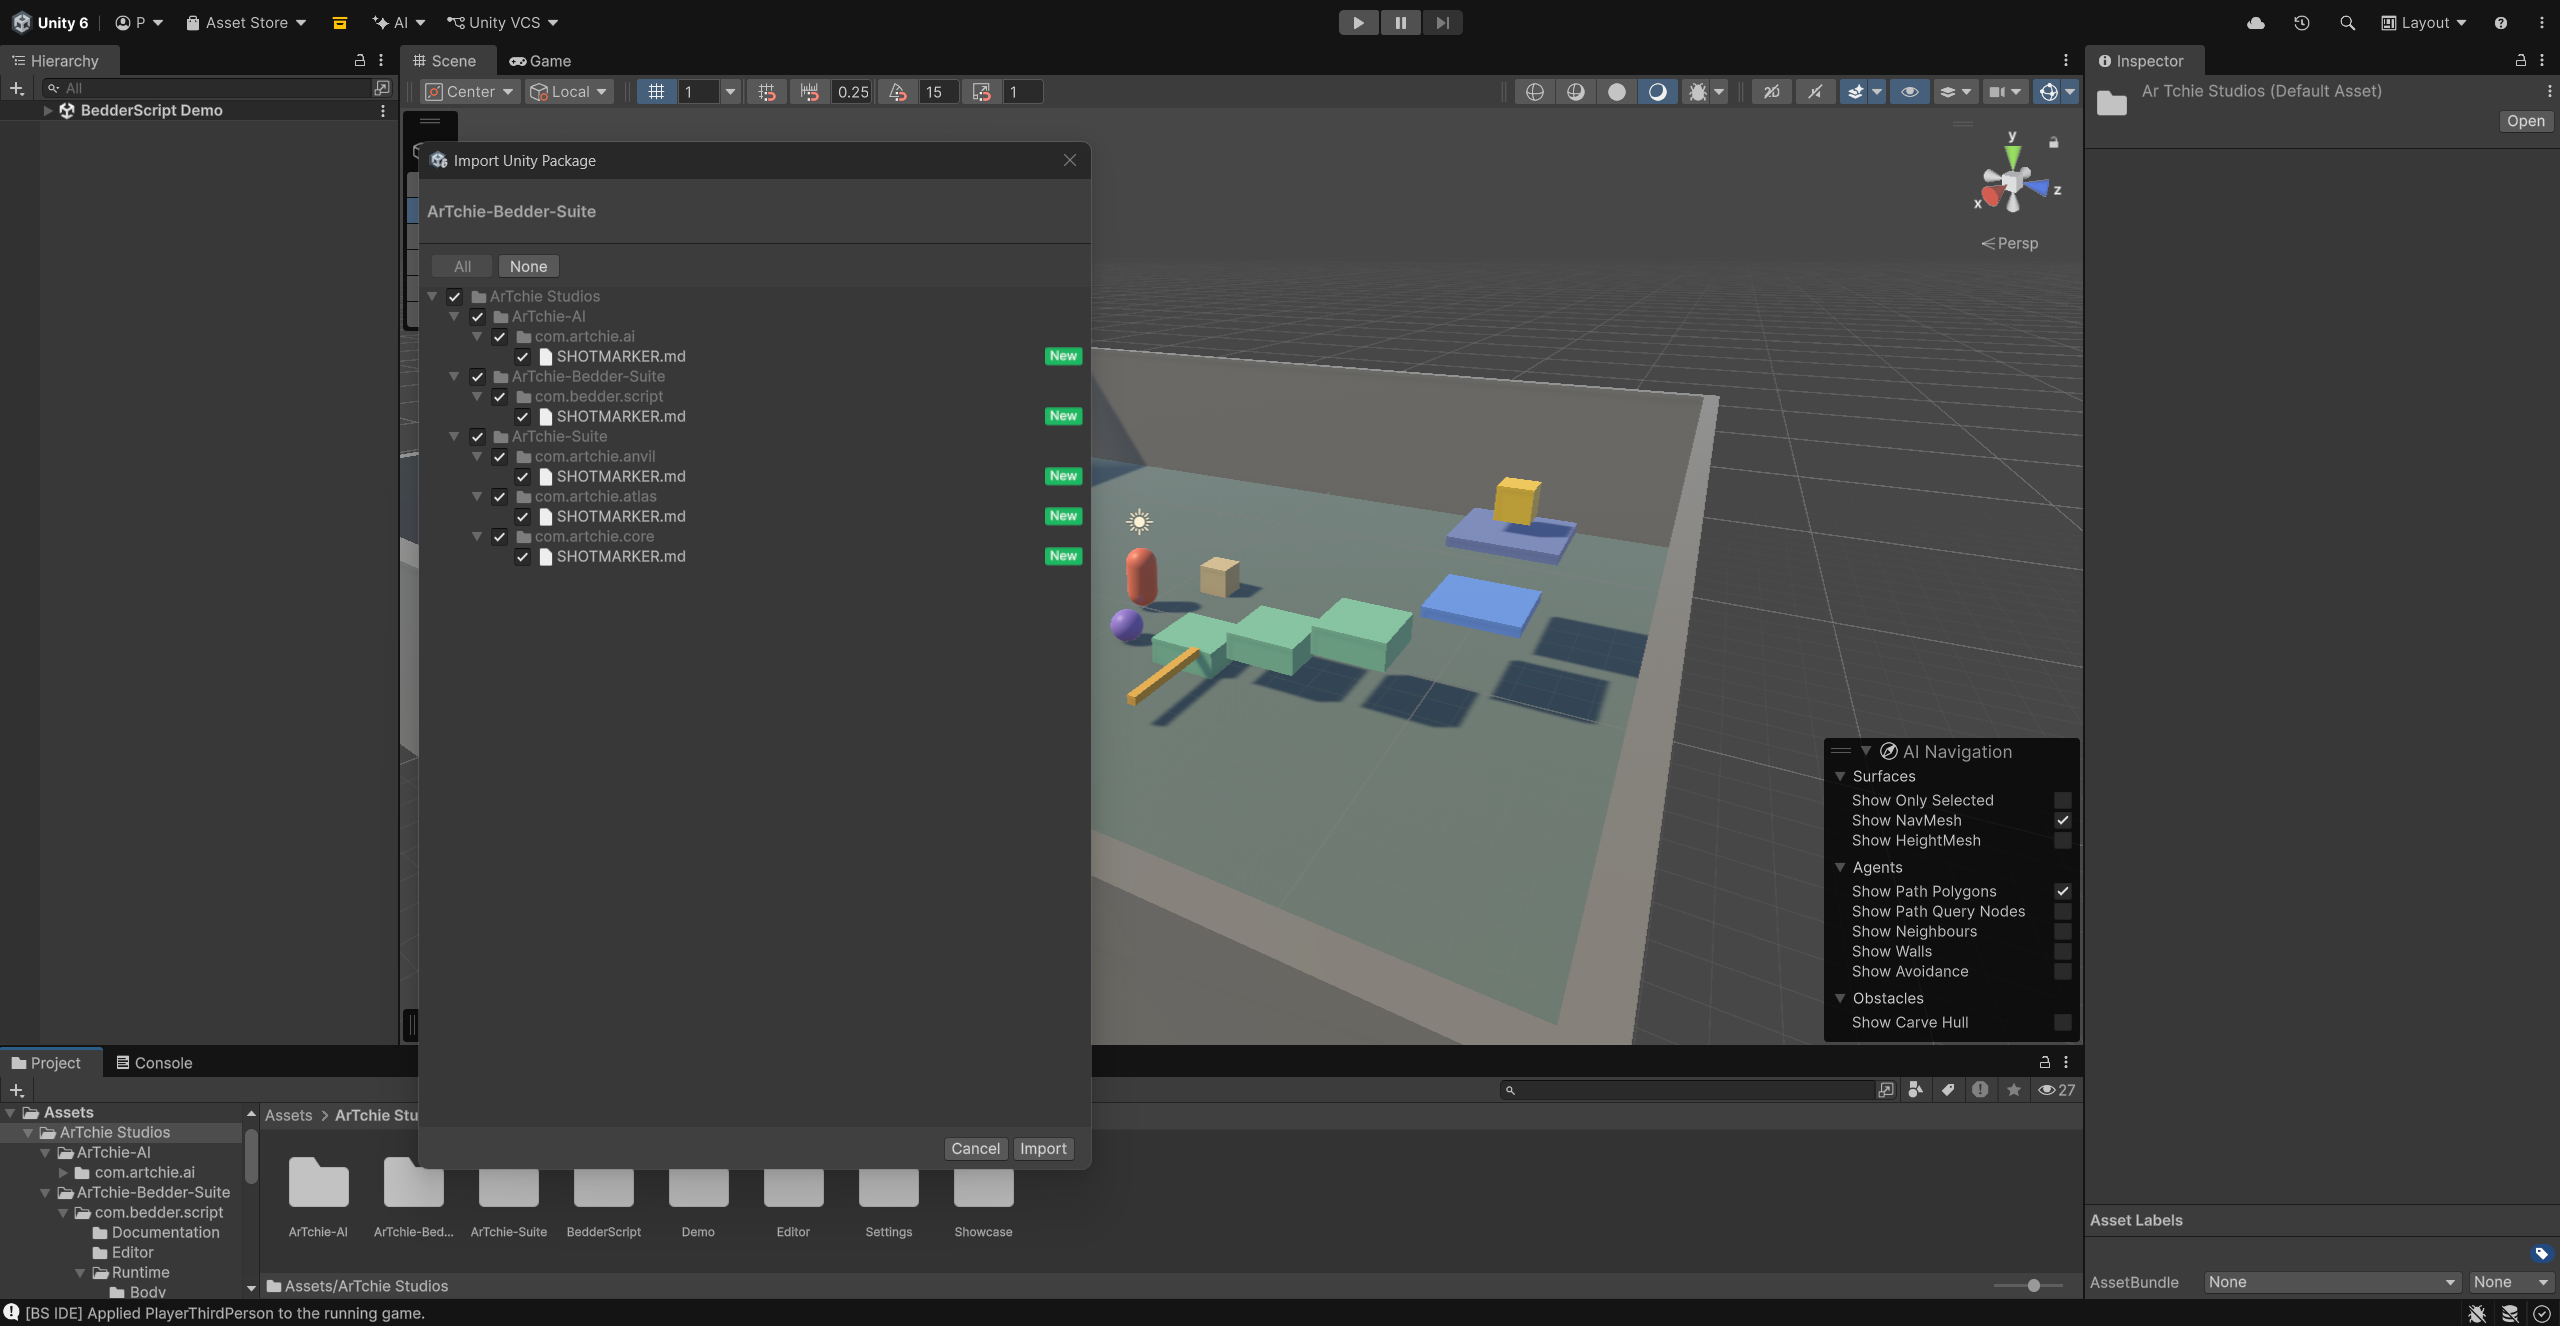Click the Project icon size slider
This screenshot has width=2560, height=1326.
2028,1286
